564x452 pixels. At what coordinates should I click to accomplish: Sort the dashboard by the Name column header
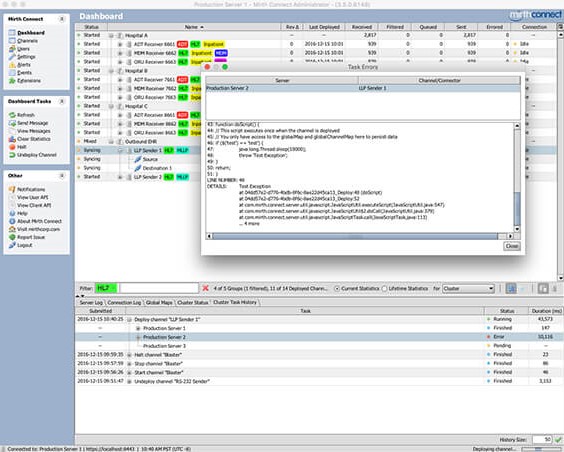[194, 27]
